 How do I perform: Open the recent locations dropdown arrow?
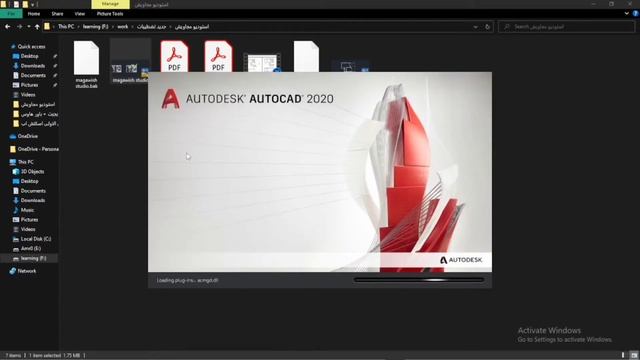(29, 27)
